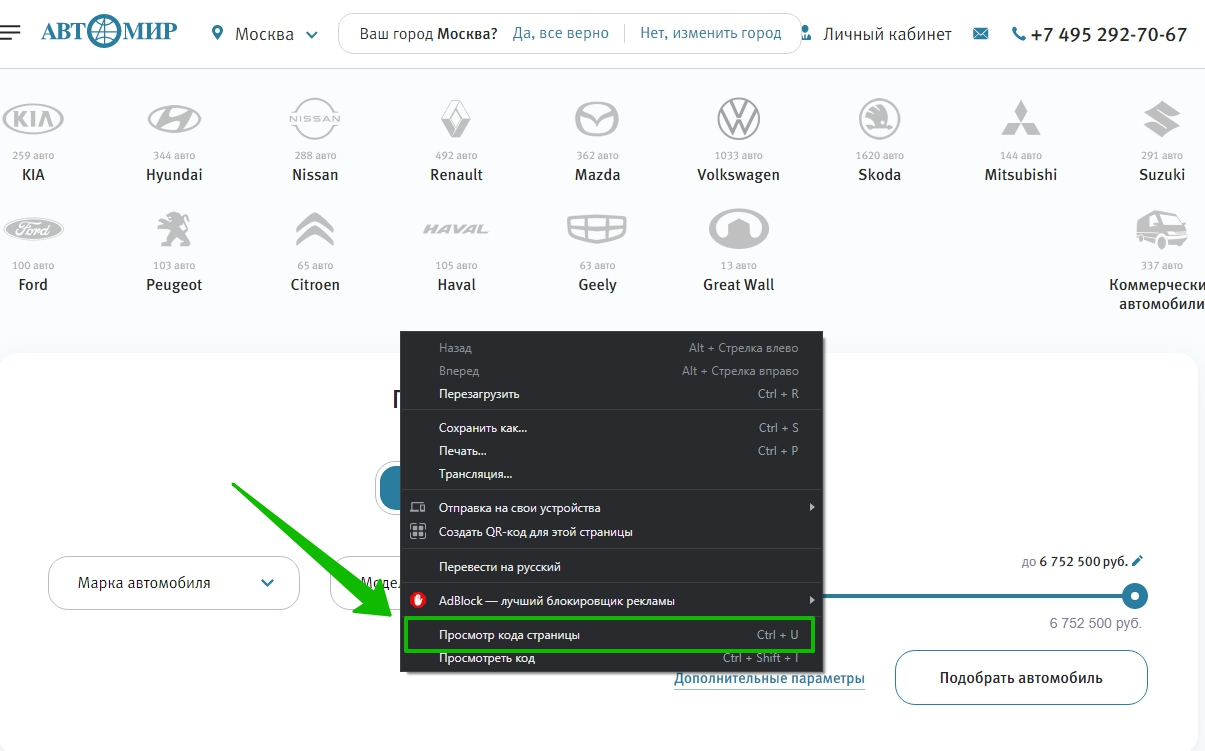Click the phone handset icon
Viewport: 1205px width, 751px height.
click(1019, 34)
